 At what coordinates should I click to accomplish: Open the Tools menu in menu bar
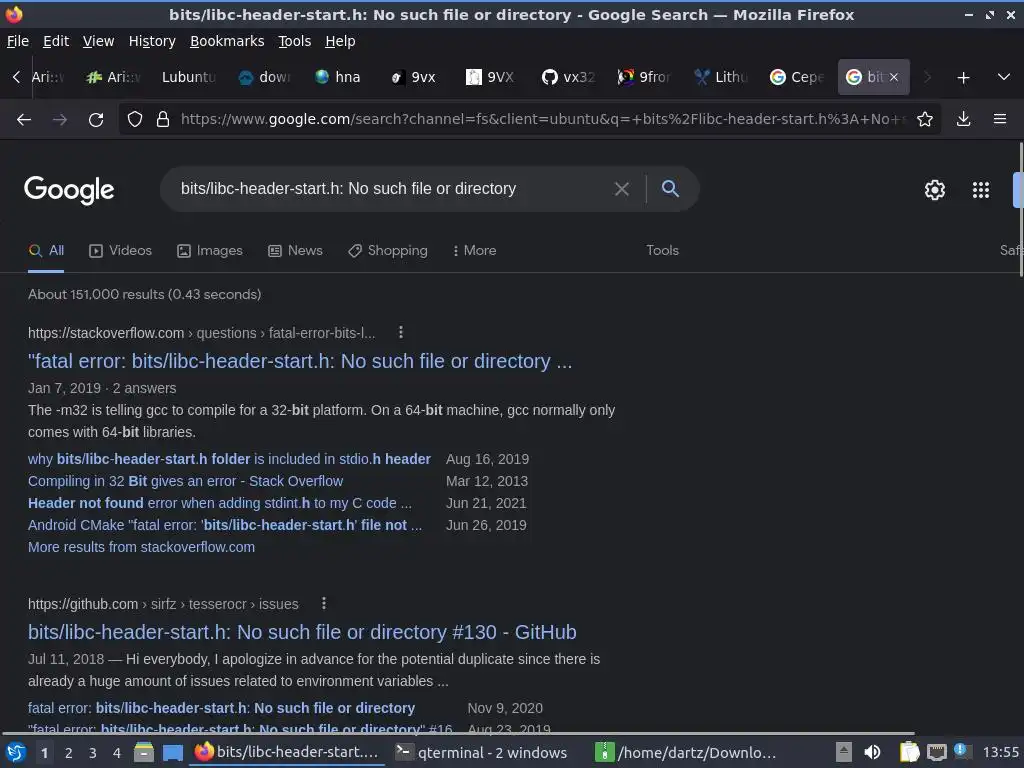pos(295,41)
